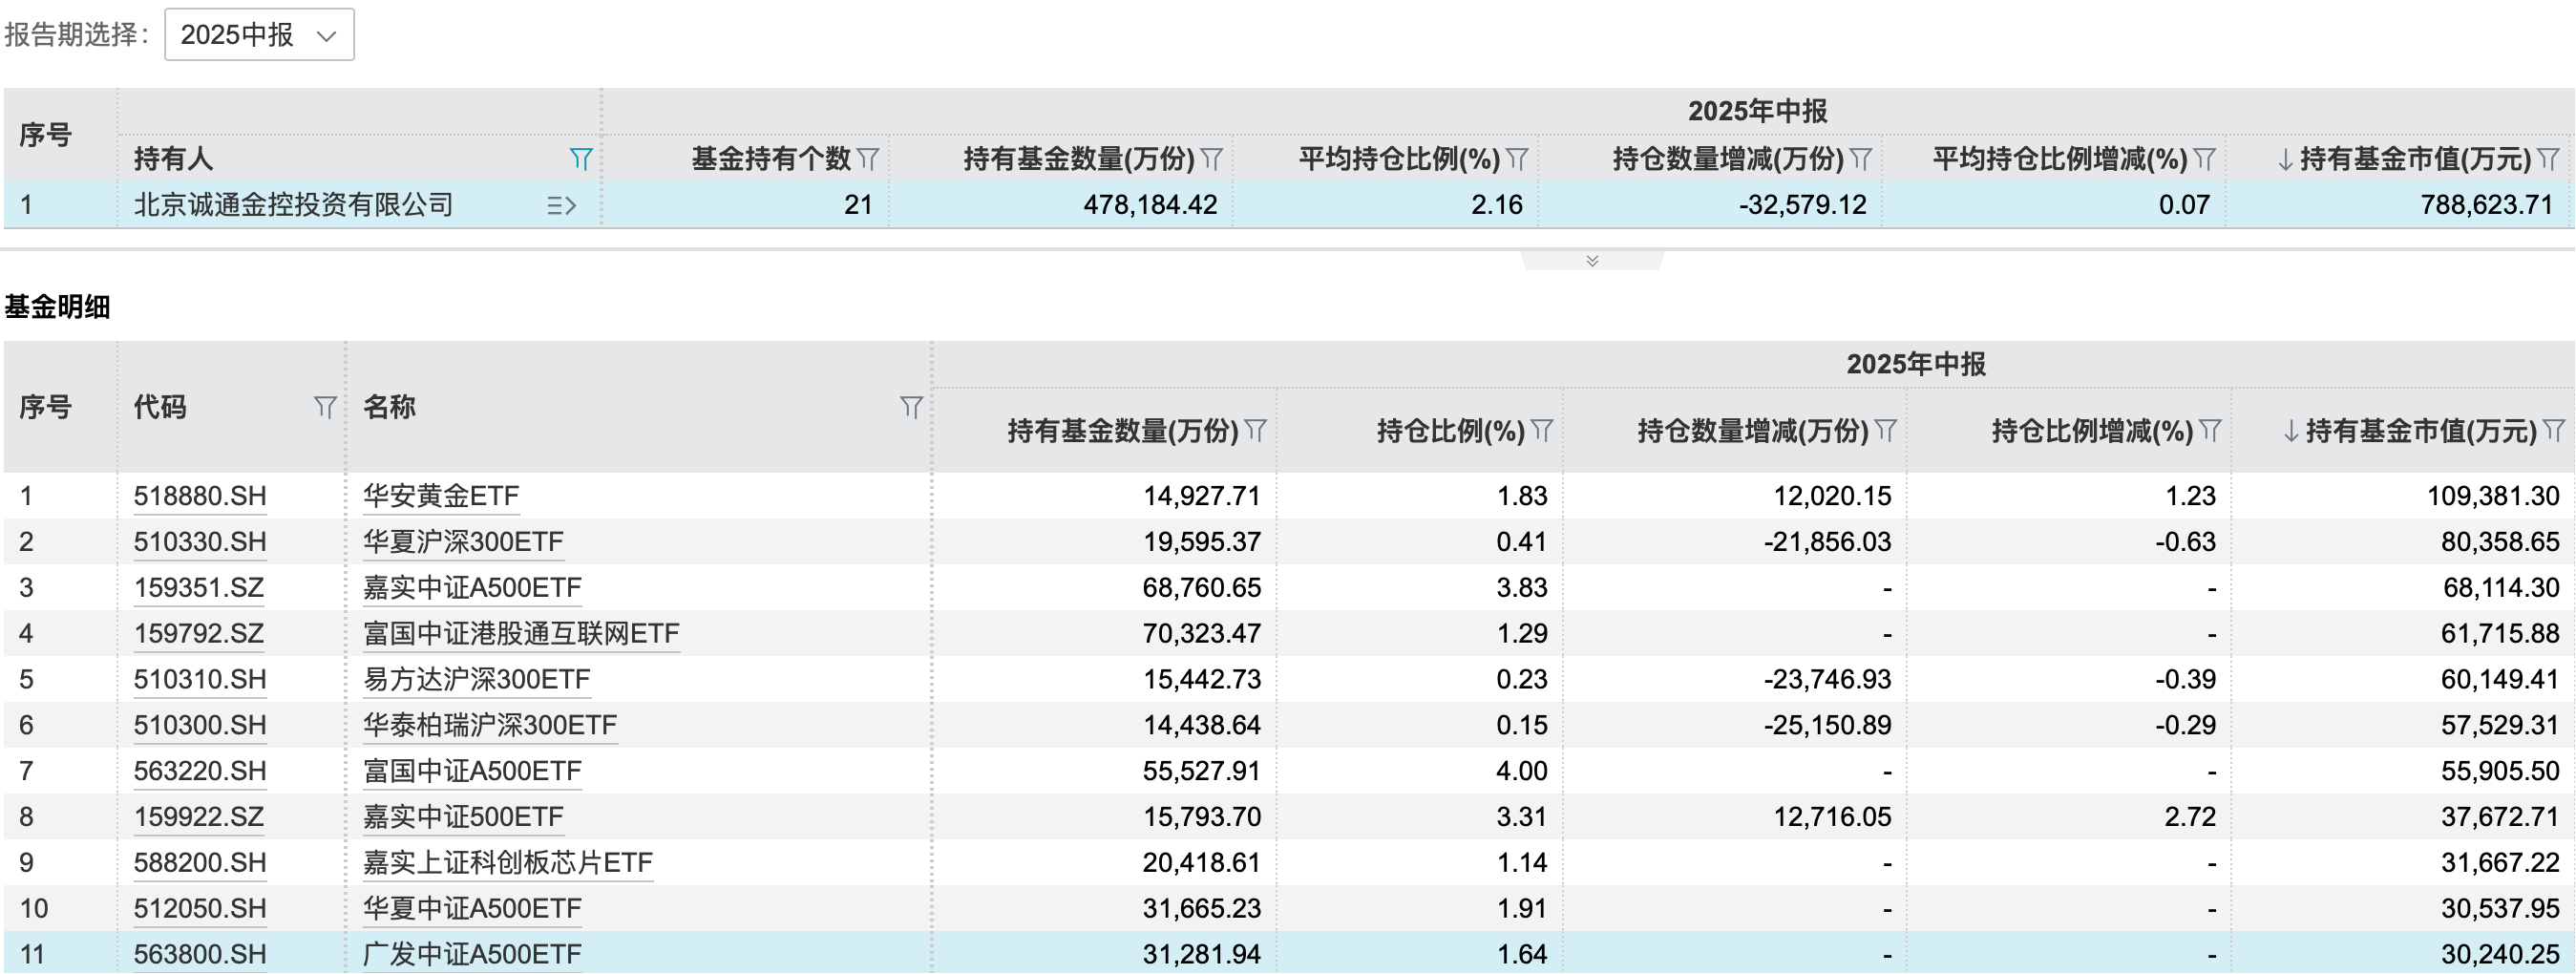The image size is (2576, 974).
Task: Sort by top 持有基金市值(万元) column header
Action: point(2414,159)
